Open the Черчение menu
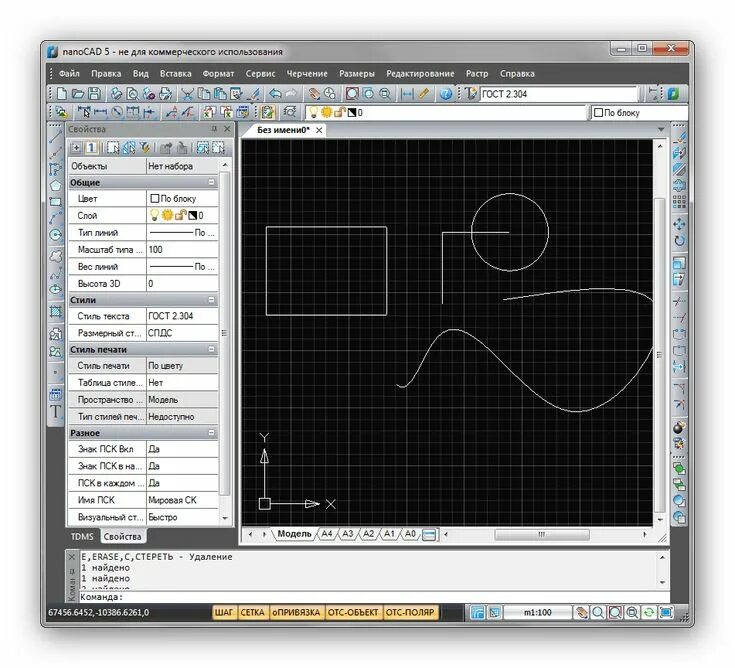Screen dimensions: 735x668 coord(307,74)
